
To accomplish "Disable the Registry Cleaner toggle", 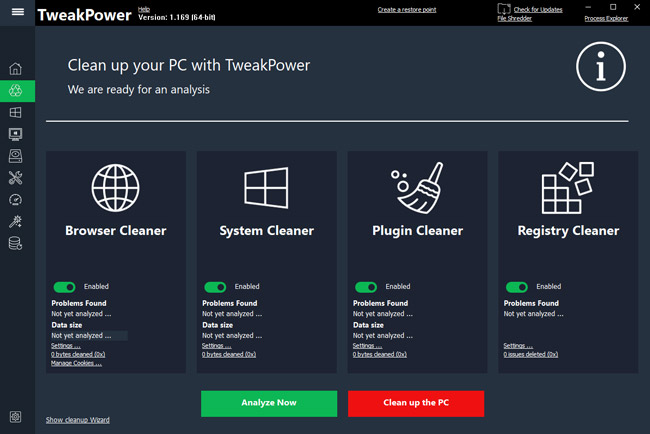I will tap(517, 287).
